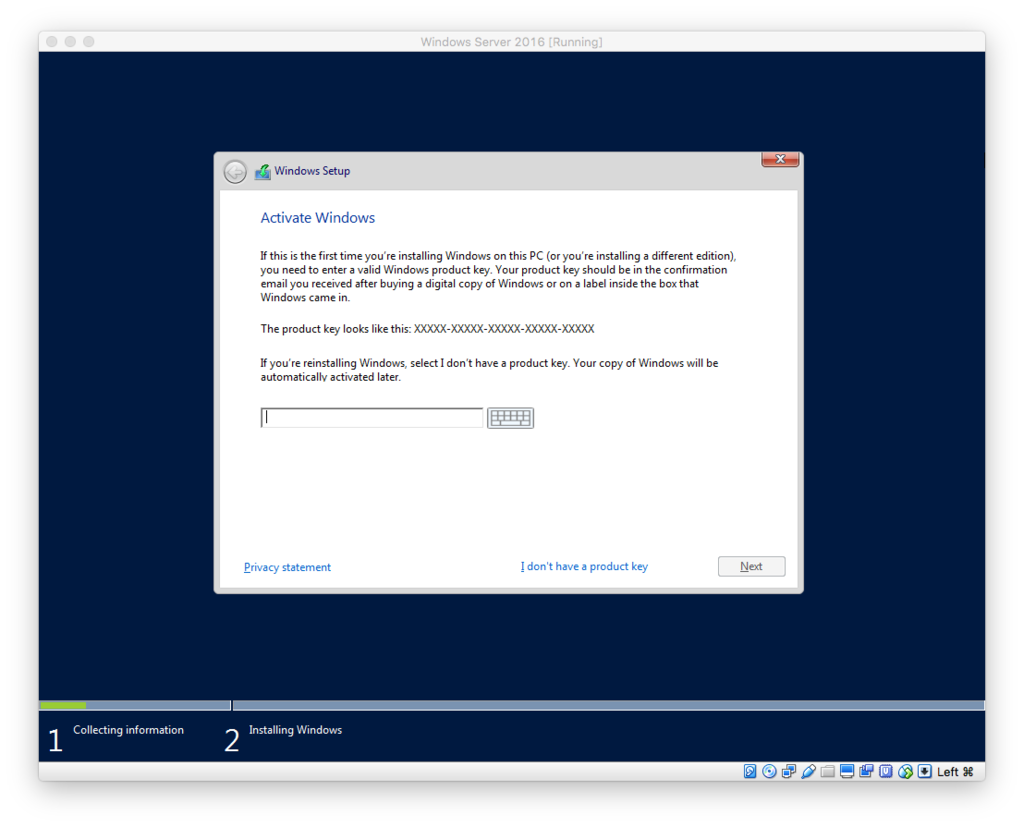
Task: Click the back arrow in Windows Setup wizard
Action: coord(234,171)
